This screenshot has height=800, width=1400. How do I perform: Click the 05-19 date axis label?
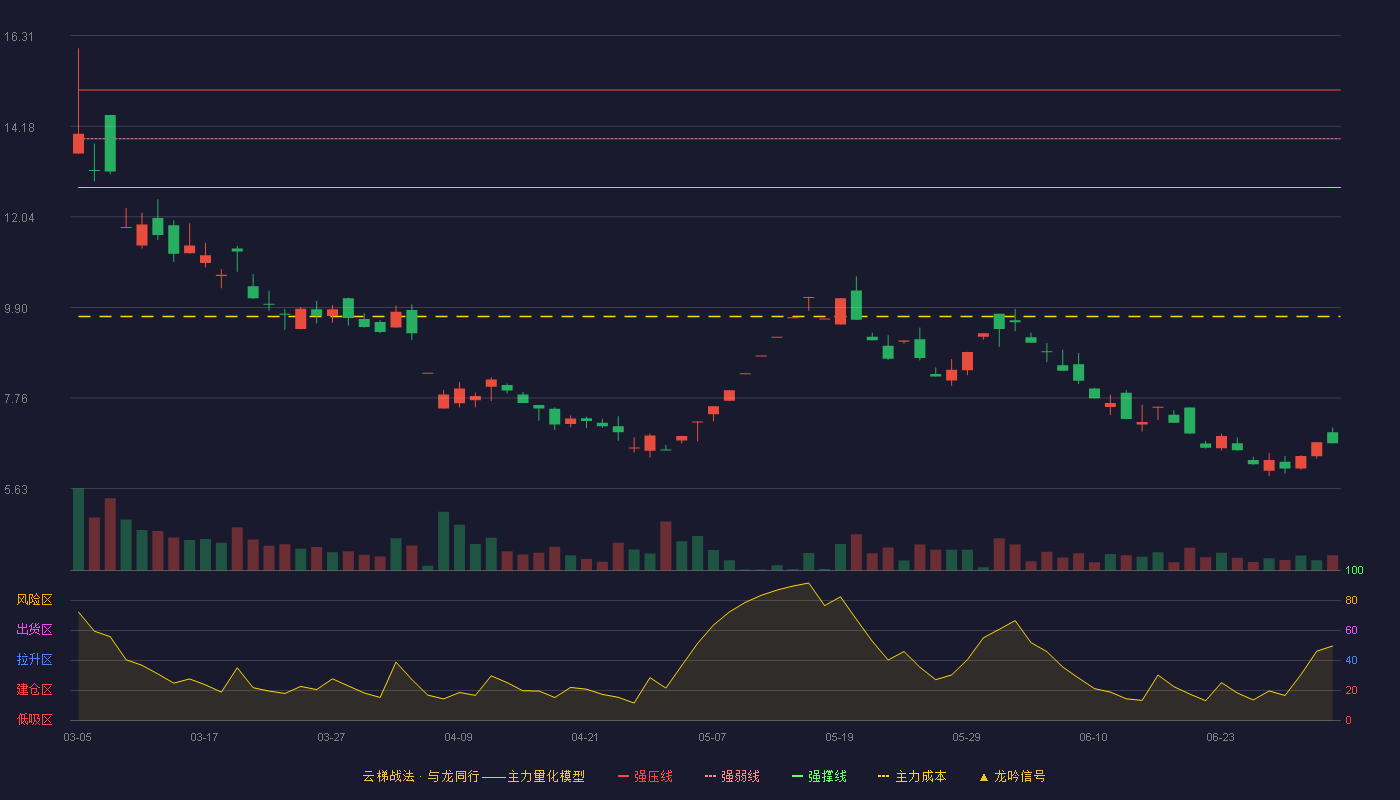pos(840,737)
